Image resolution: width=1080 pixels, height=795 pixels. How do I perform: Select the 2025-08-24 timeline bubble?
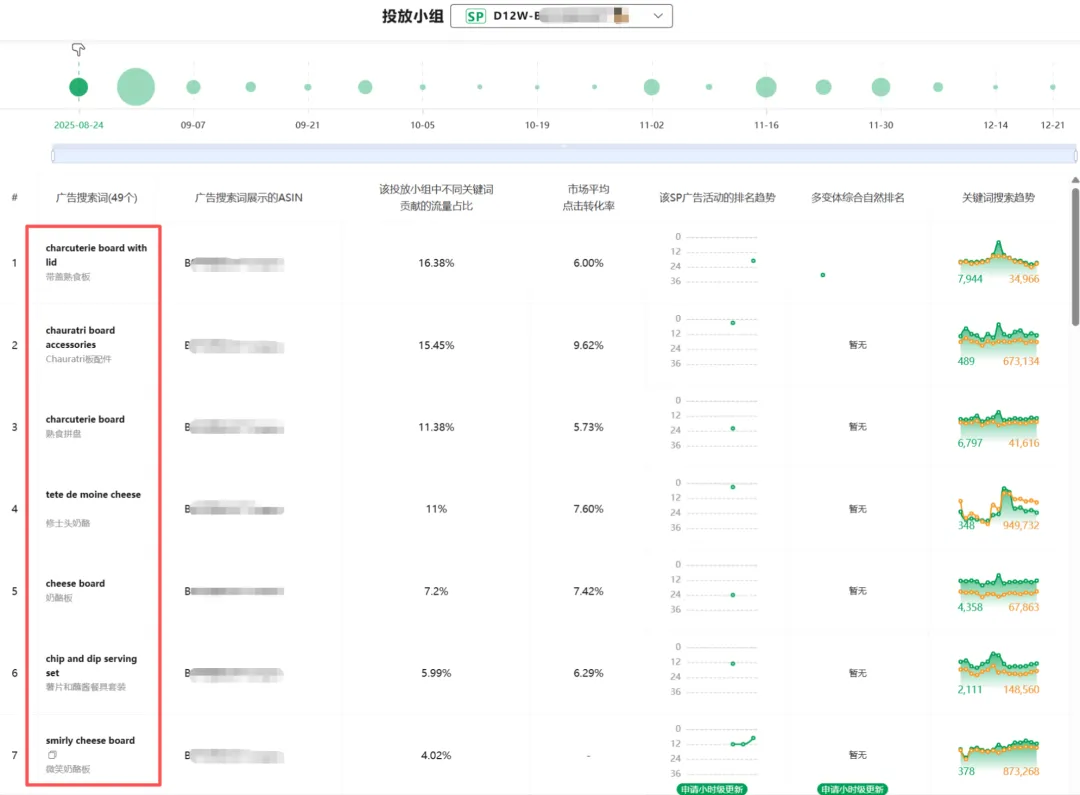tap(79, 87)
